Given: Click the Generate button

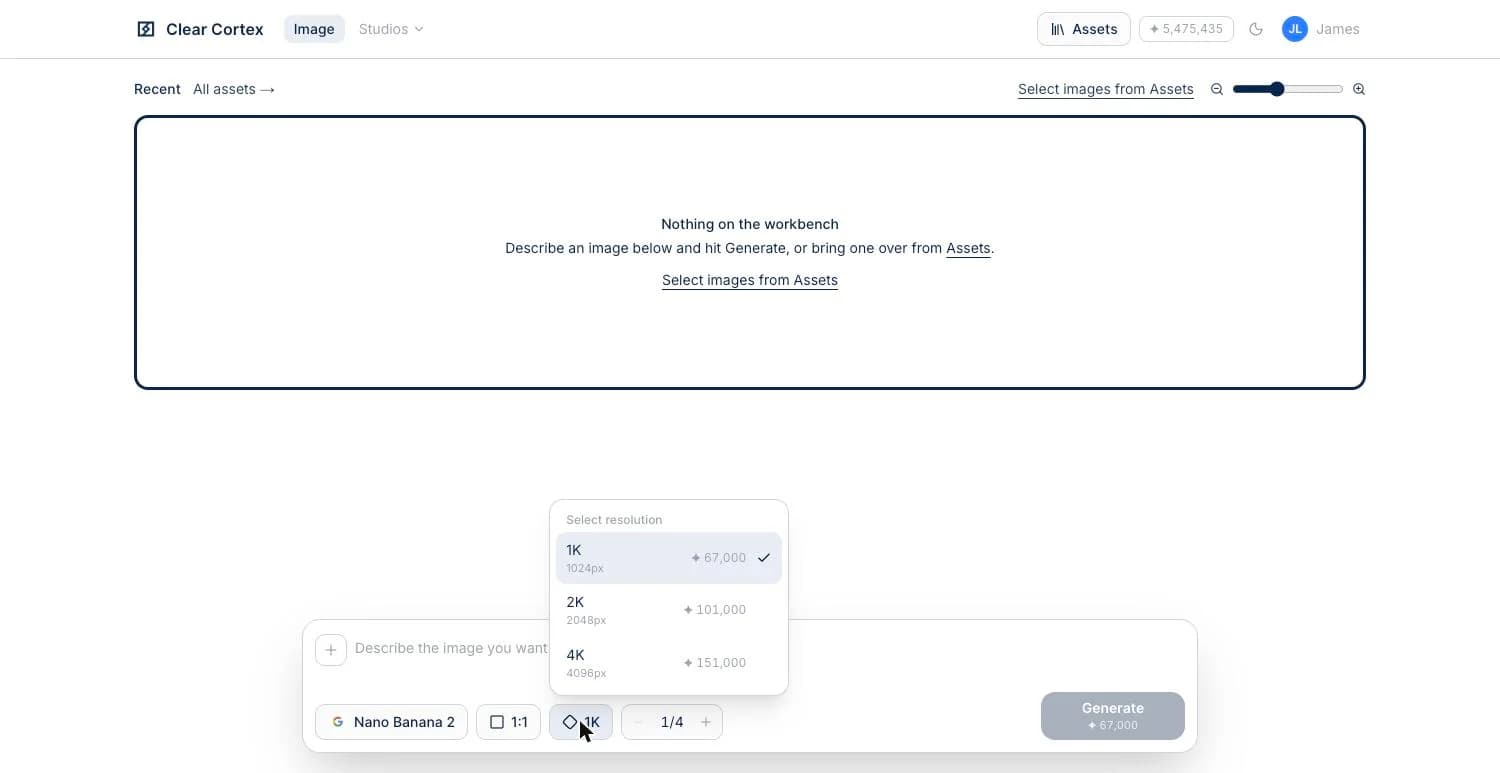Looking at the screenshot, I should [1113, 716].
